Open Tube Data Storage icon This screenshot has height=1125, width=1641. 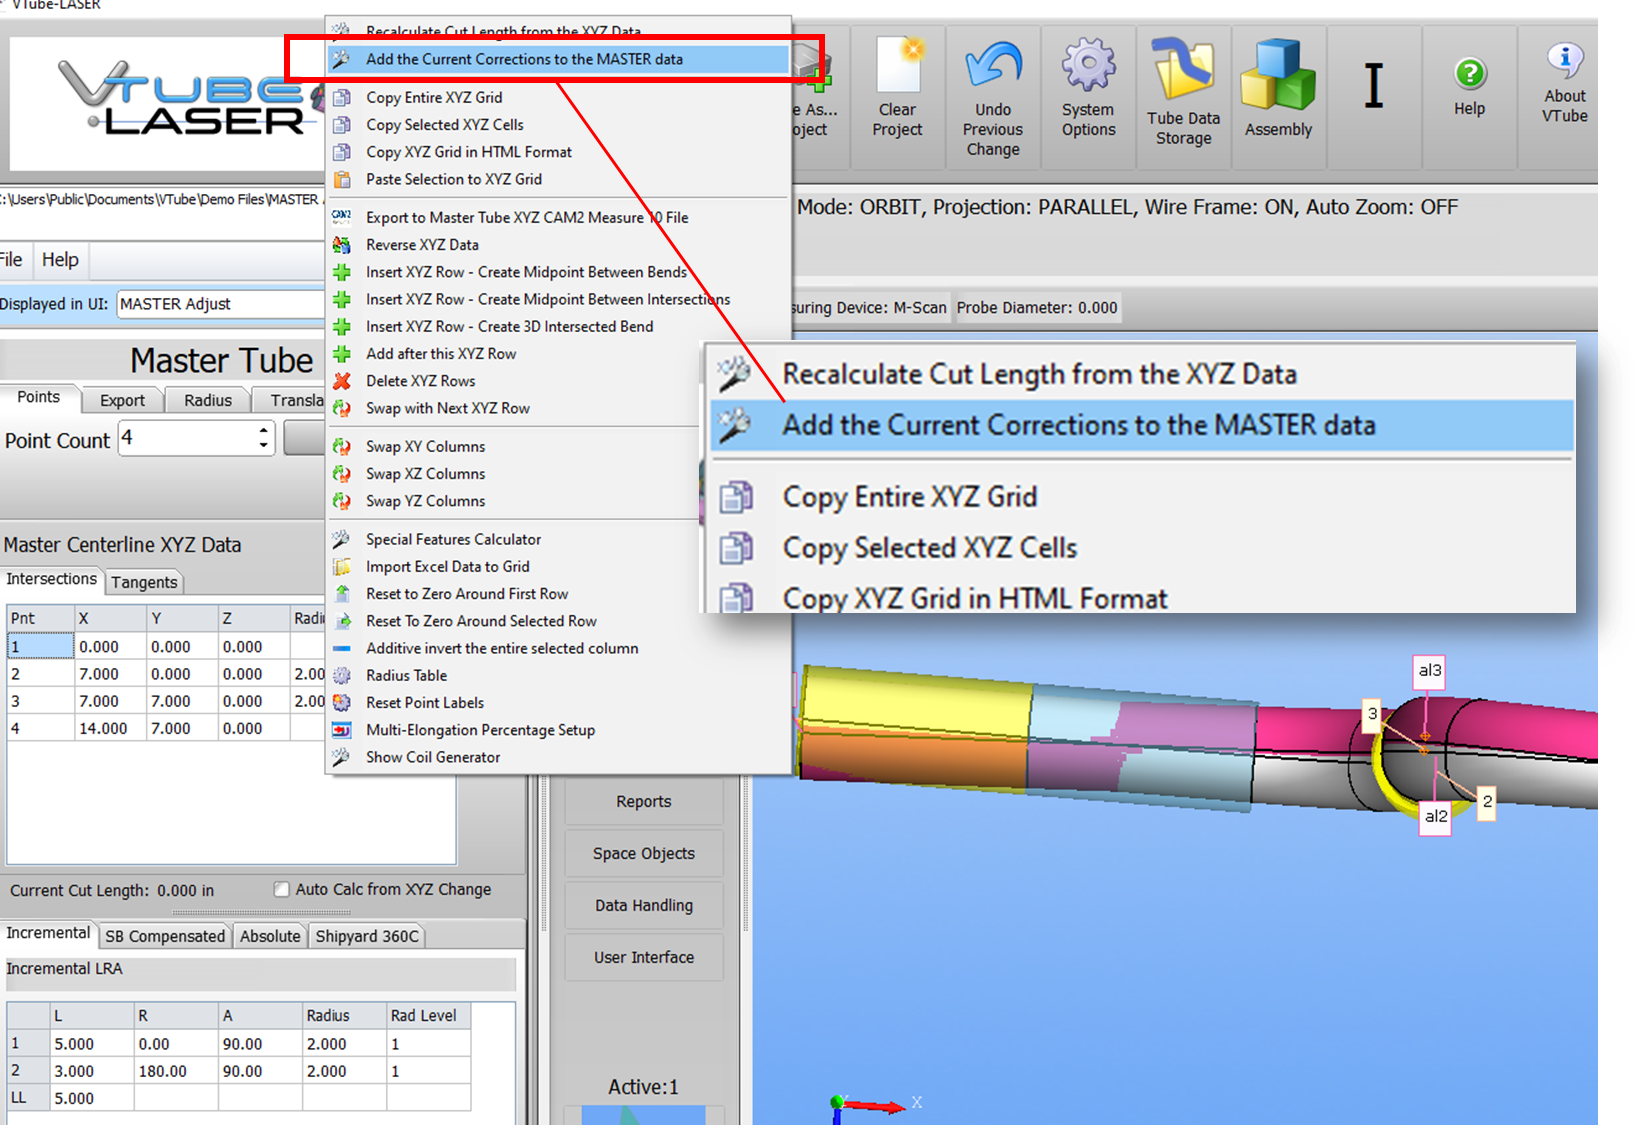click(x=1183, y=70)
